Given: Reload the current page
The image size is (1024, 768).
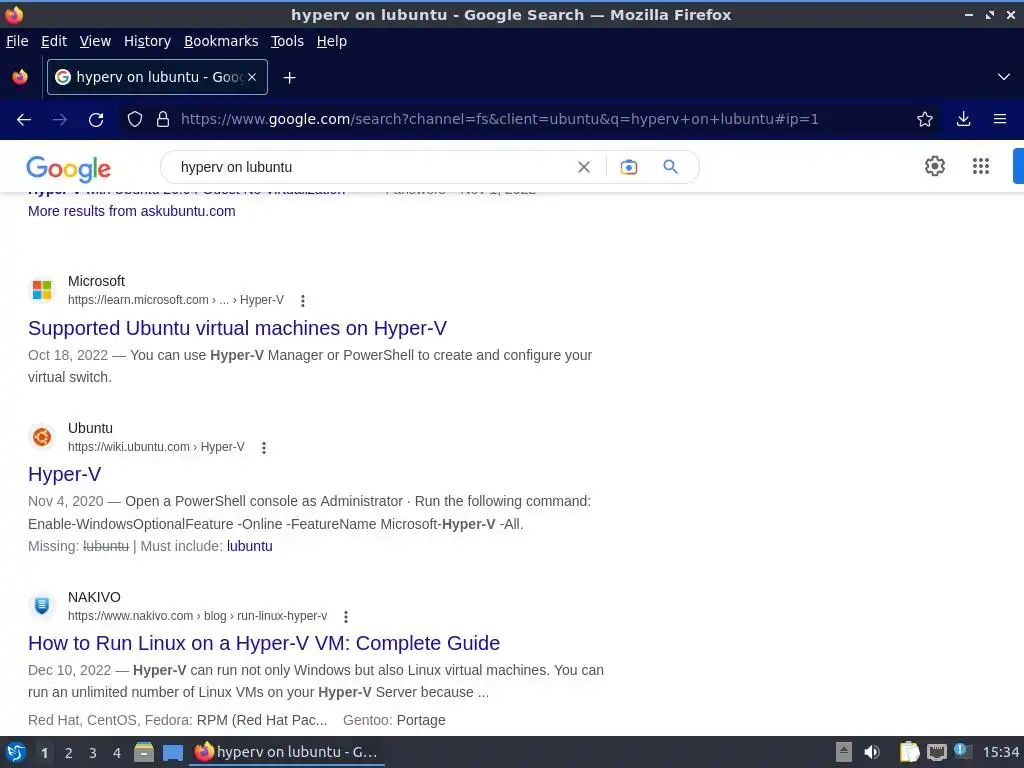Looking at the screenshot, I should point(96,120).
